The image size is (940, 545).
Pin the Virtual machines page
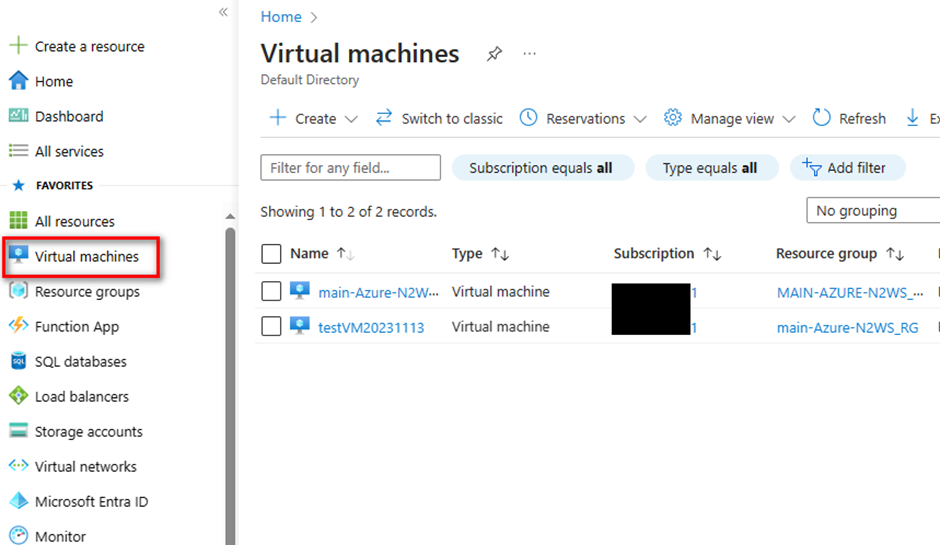[494, 54]
